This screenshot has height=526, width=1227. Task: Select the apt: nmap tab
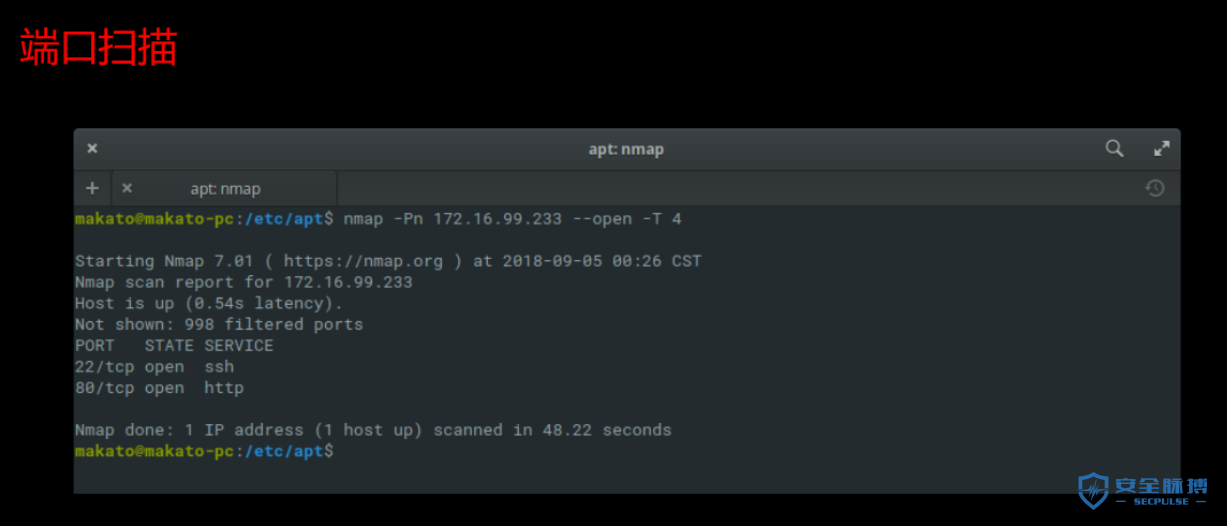point(224,188)
